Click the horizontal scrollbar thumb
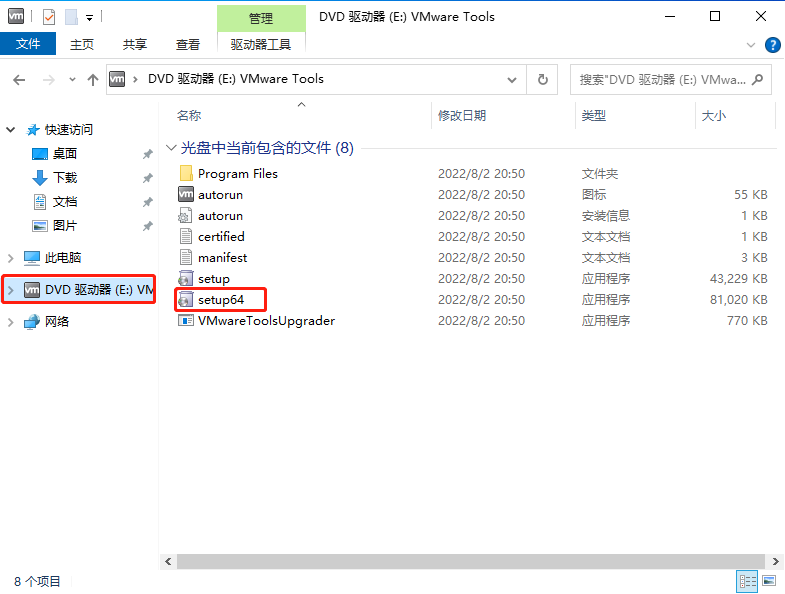 (471, 561)
